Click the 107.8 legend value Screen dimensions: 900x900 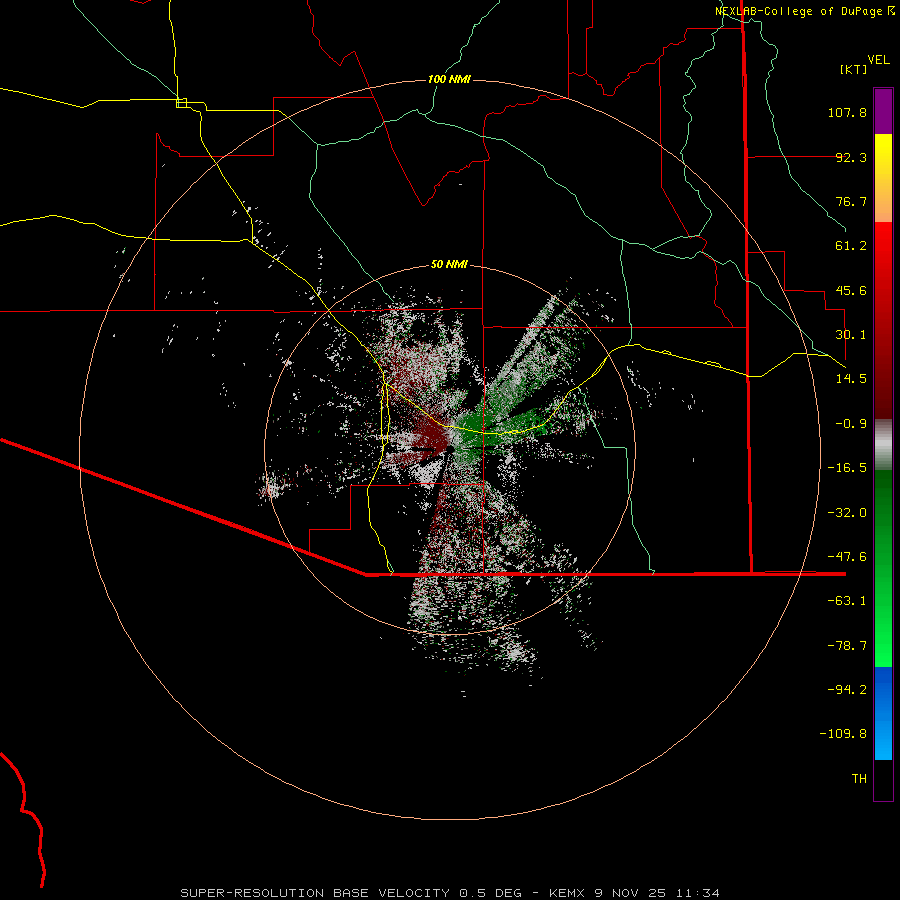pos(847,112)
